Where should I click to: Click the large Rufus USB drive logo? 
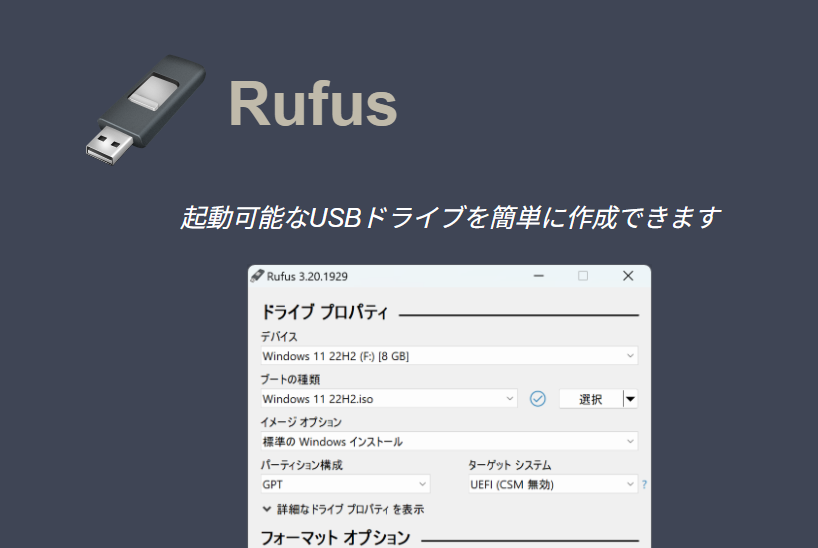(x=144, y=106)
